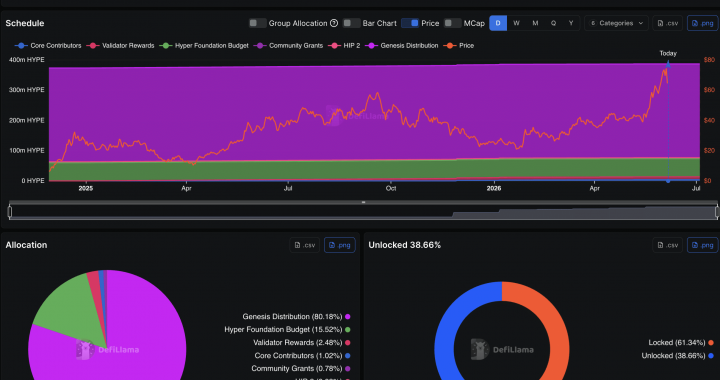Click Validator Rewards (2.48%) legend entry
The width and height of the screenshot is (720, 380).
pos(302,342)
